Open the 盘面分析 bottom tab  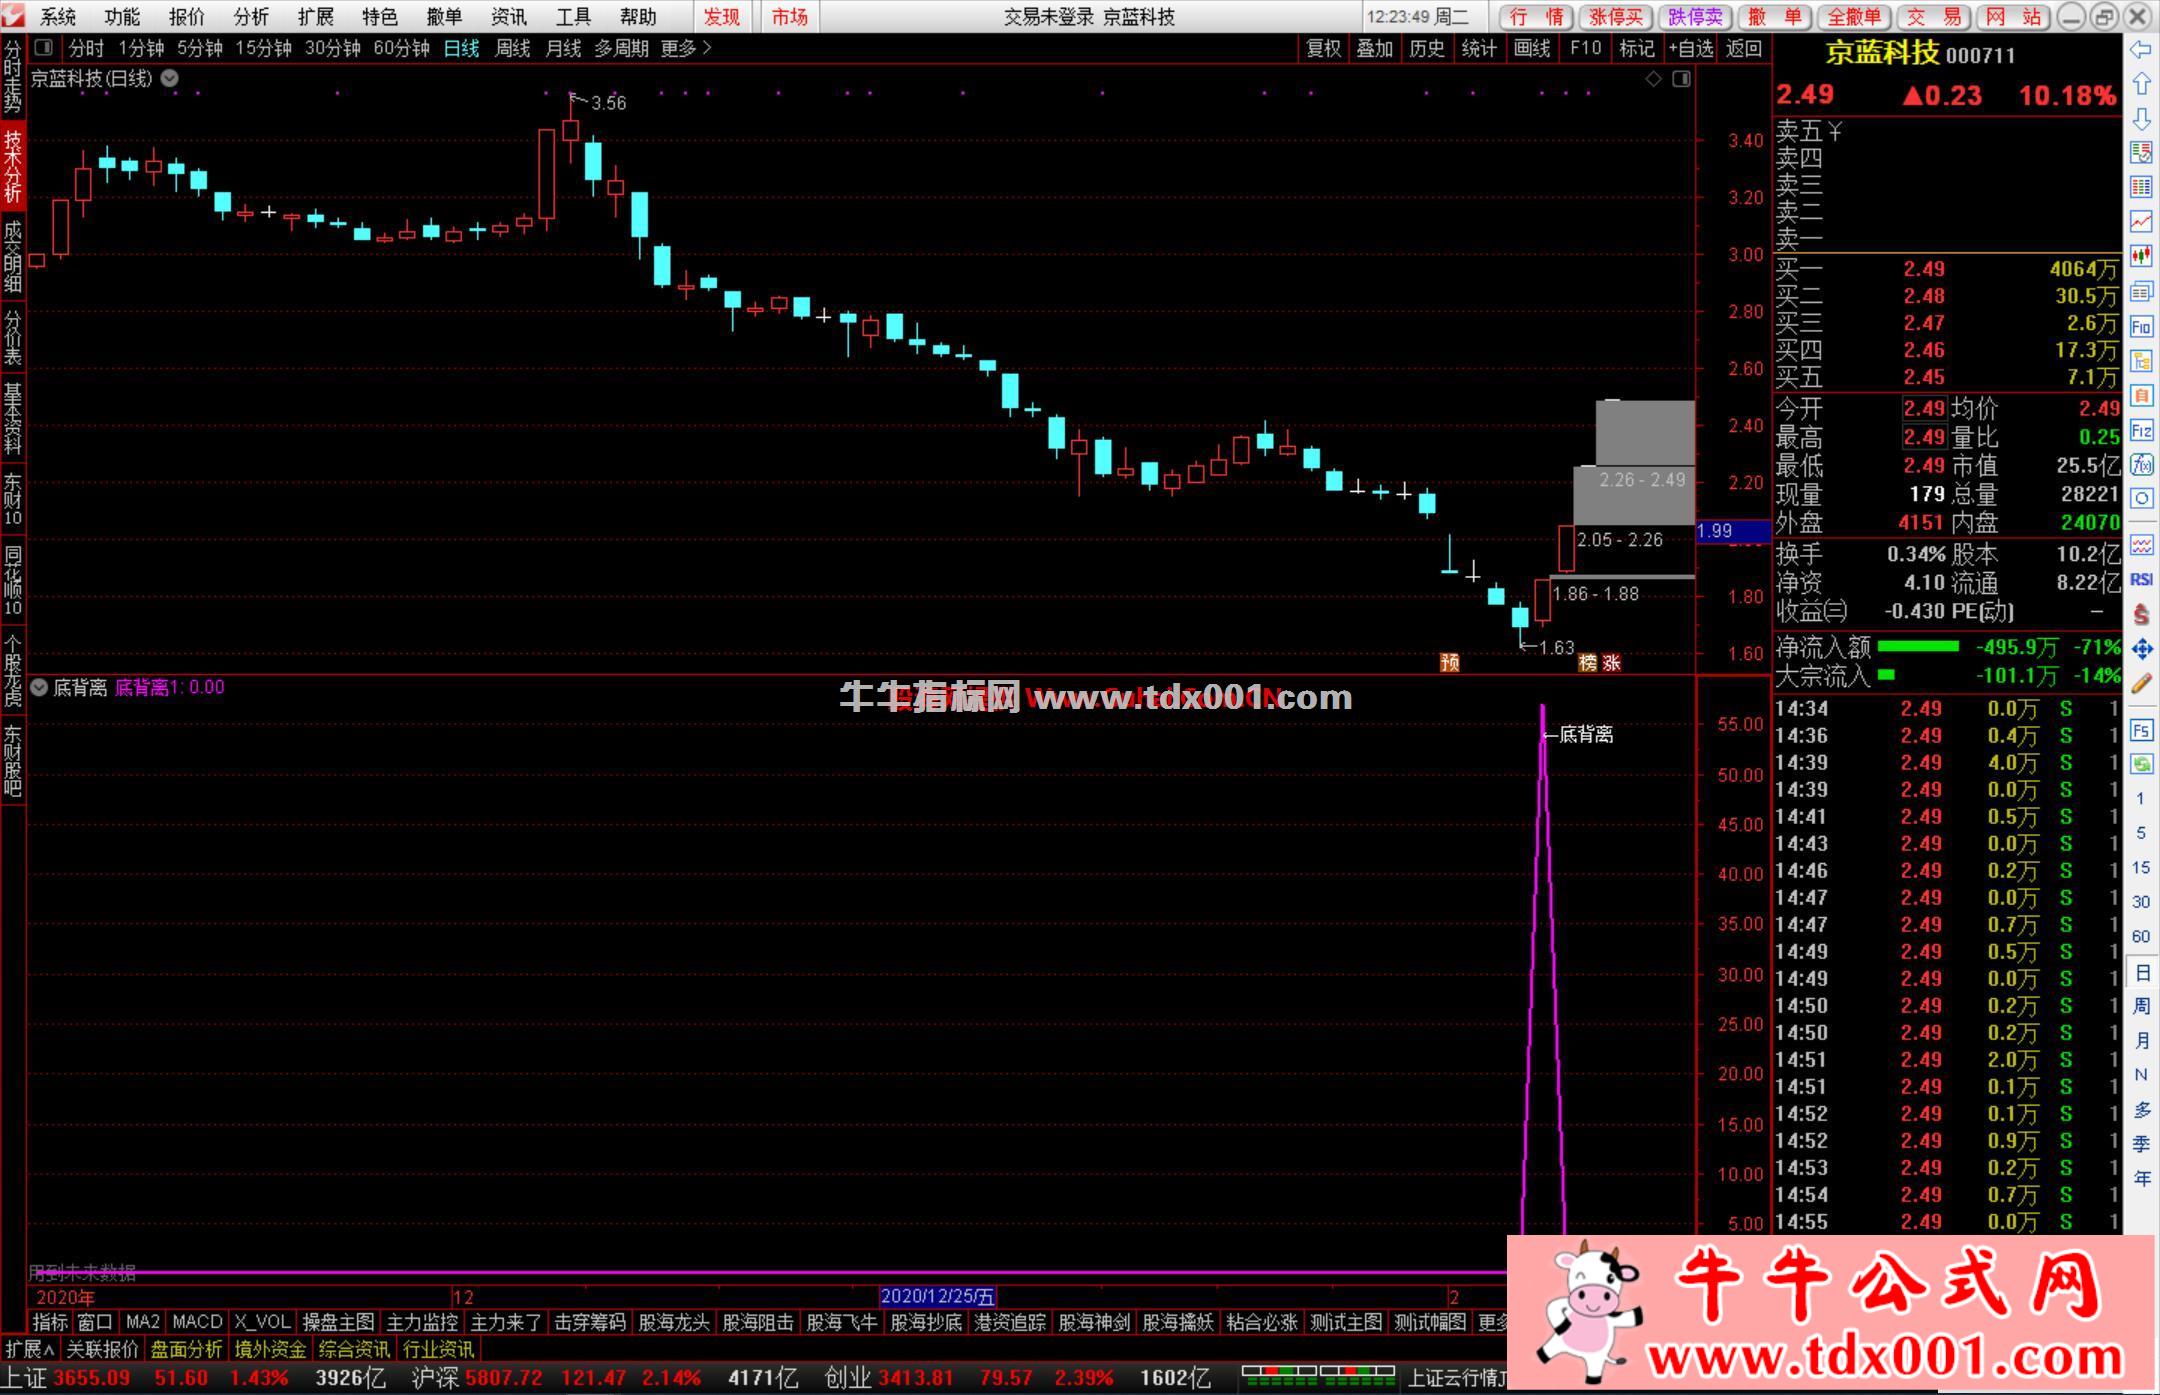point(187,1349)
